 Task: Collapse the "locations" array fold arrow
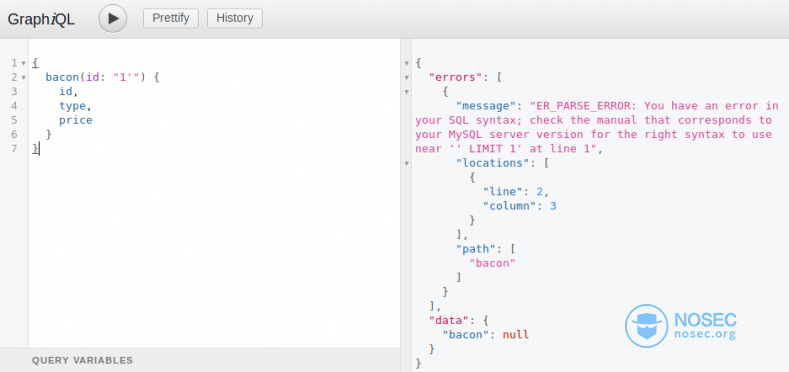coord(407,163)
